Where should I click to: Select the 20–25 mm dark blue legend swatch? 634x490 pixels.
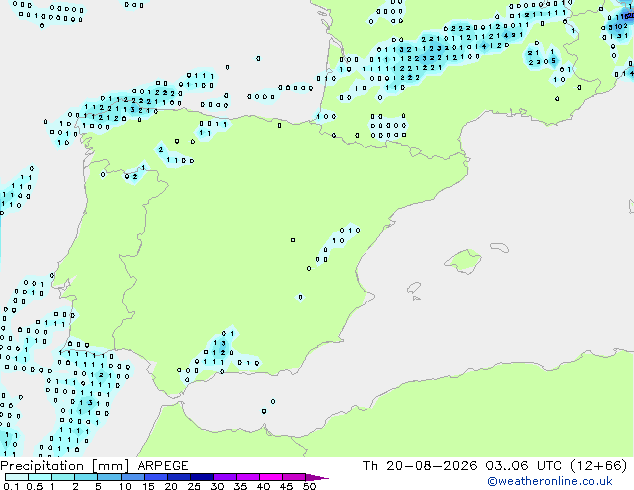point(179,477)
